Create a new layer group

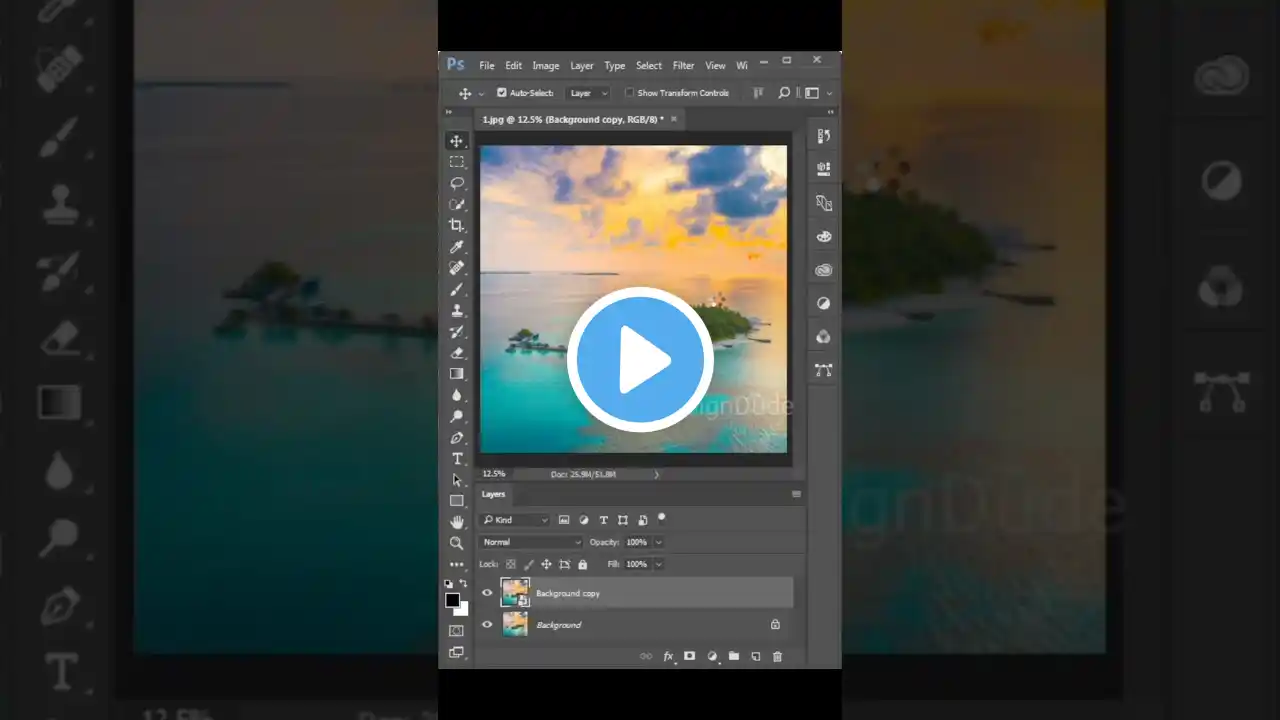[x=734, y=656]
